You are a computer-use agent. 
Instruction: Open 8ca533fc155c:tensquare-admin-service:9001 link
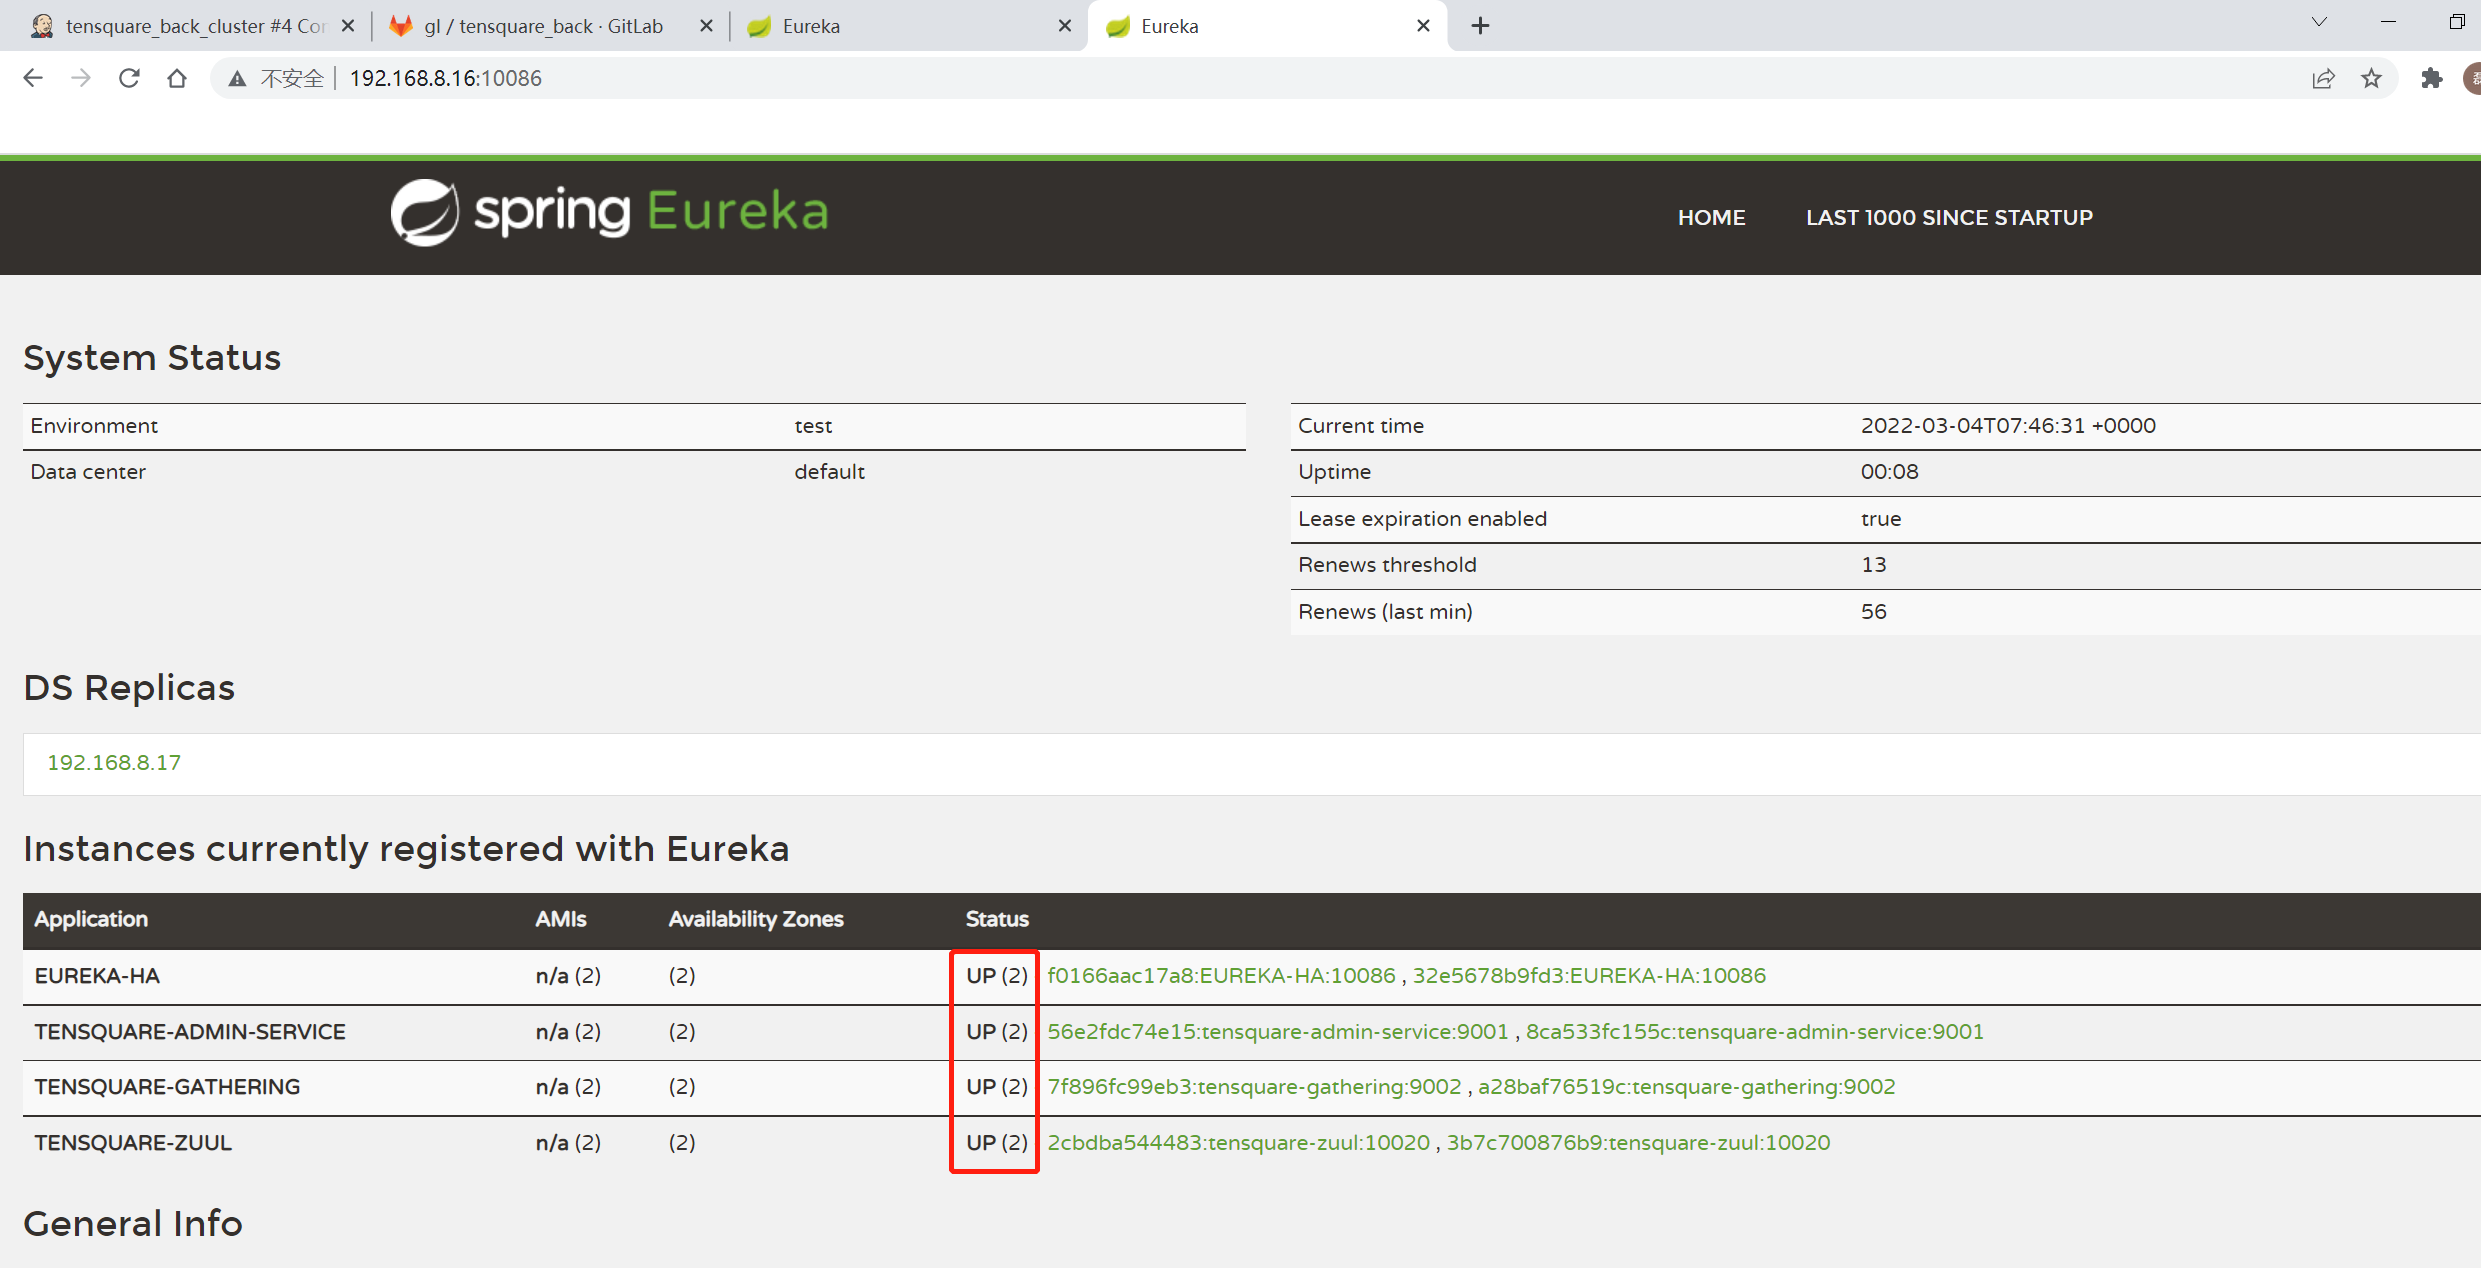tap(1755, 1031)
